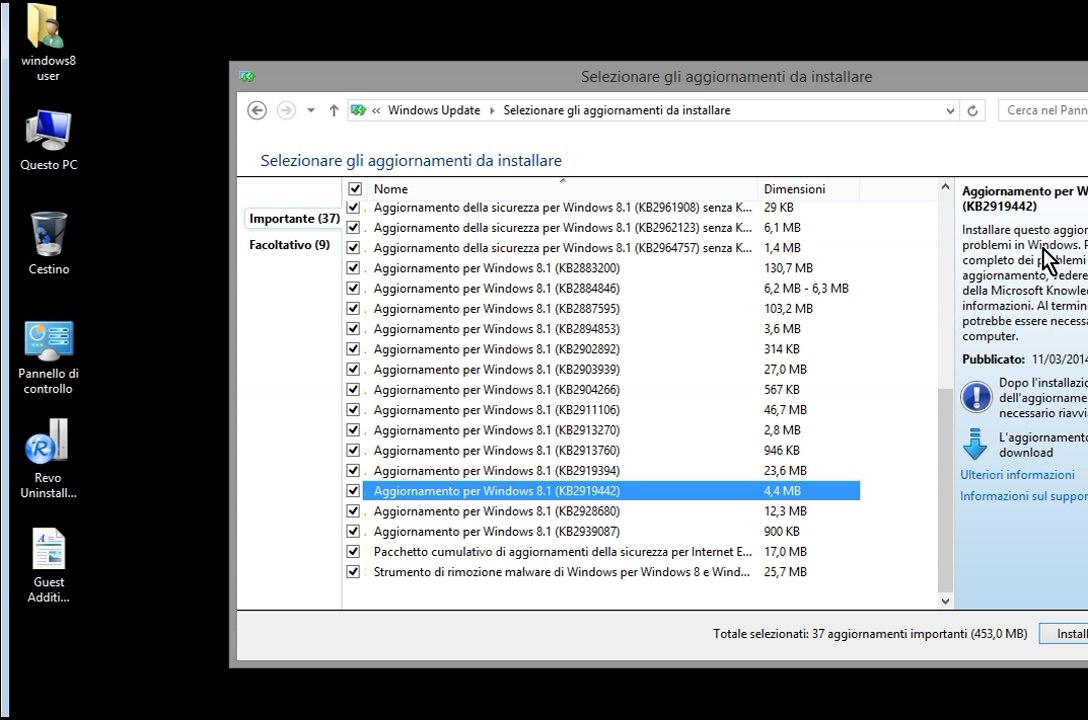Expand the breadcrumb arrow after Windows Update

click(492, 111)
